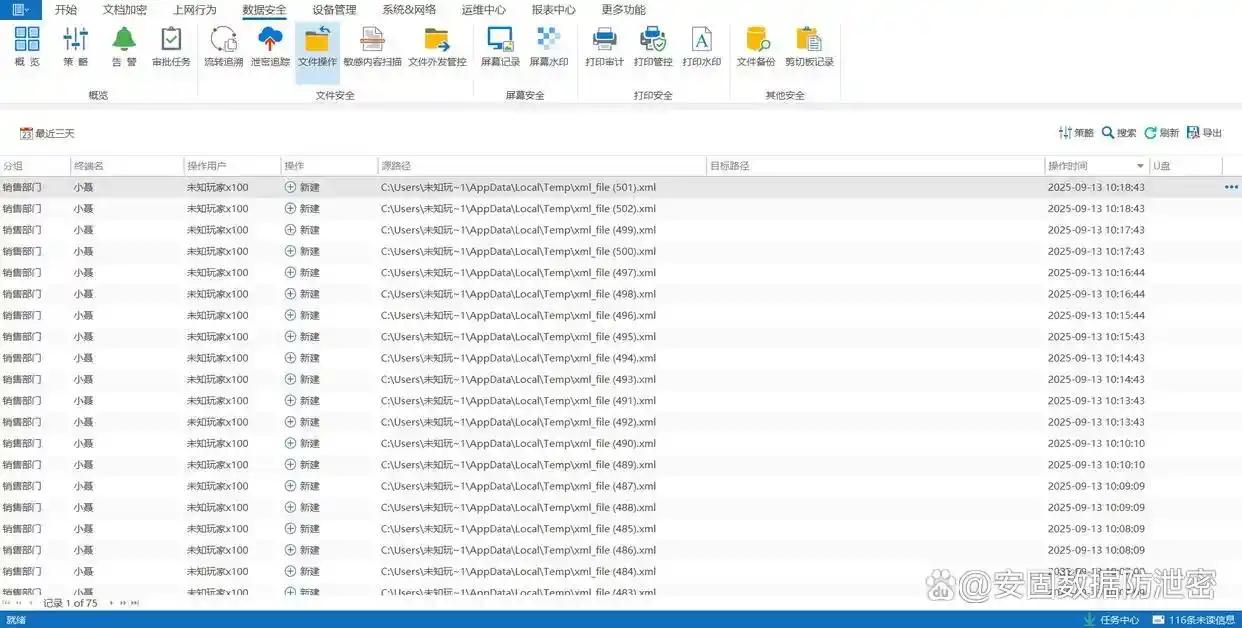The height and width of the screenshot is (628, 1242).
Task: Click 未知玩家x100 in the xml_file (485).xml row
Action: click(x=217, y=529)
